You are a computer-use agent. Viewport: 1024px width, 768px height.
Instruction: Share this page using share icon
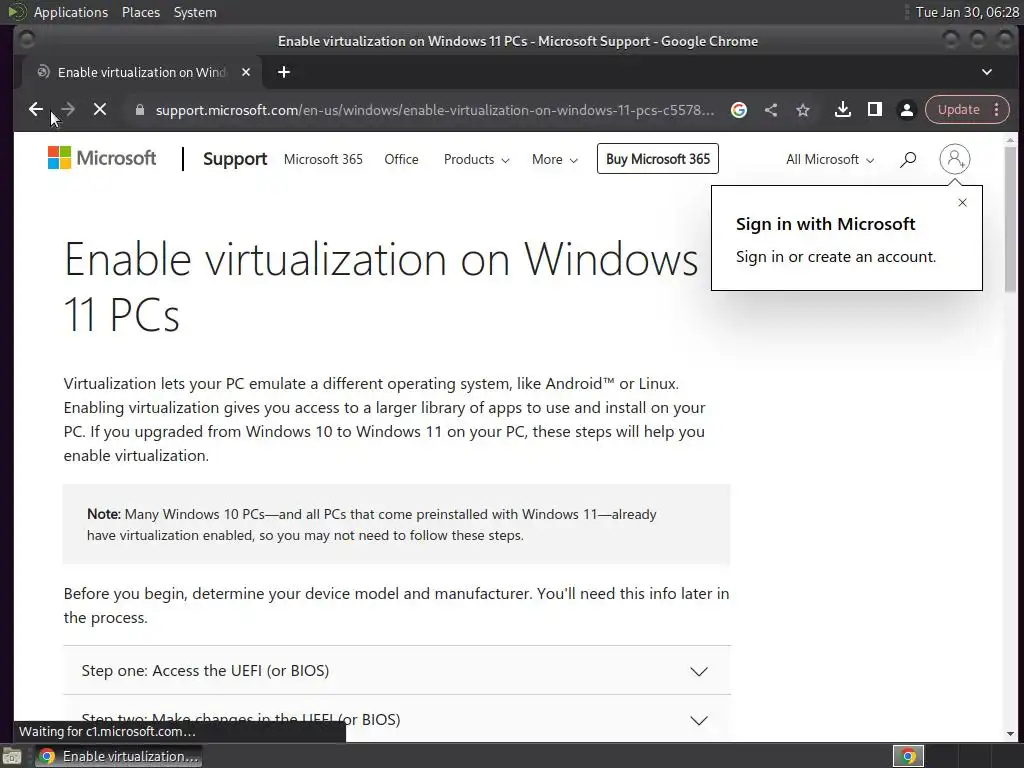click(771, 110)
